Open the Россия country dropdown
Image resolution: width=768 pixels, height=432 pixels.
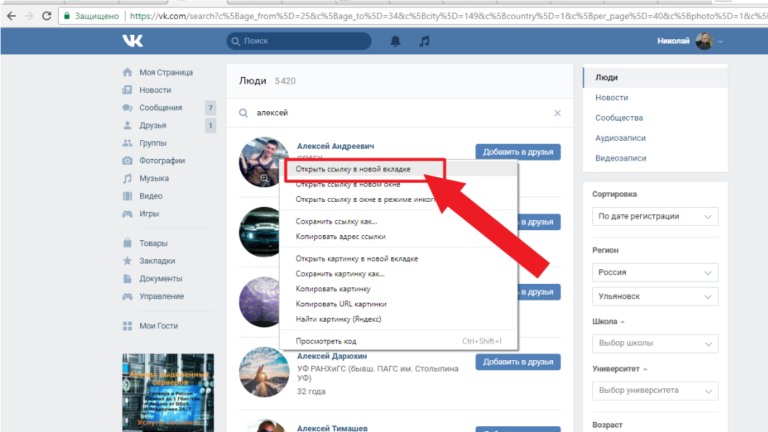pyautogui.click(x=655, y=272)
